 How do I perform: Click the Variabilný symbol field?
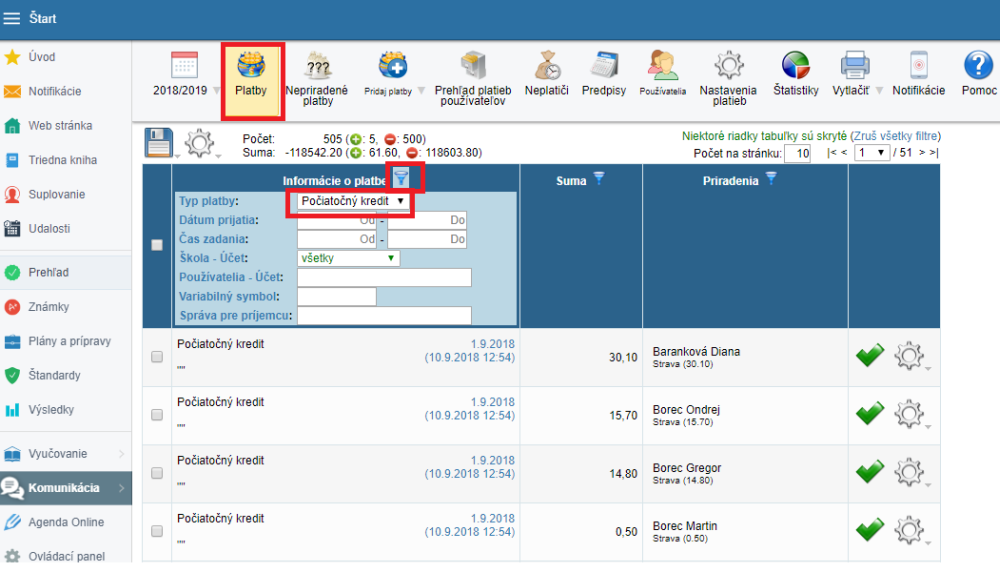(337, 297)
